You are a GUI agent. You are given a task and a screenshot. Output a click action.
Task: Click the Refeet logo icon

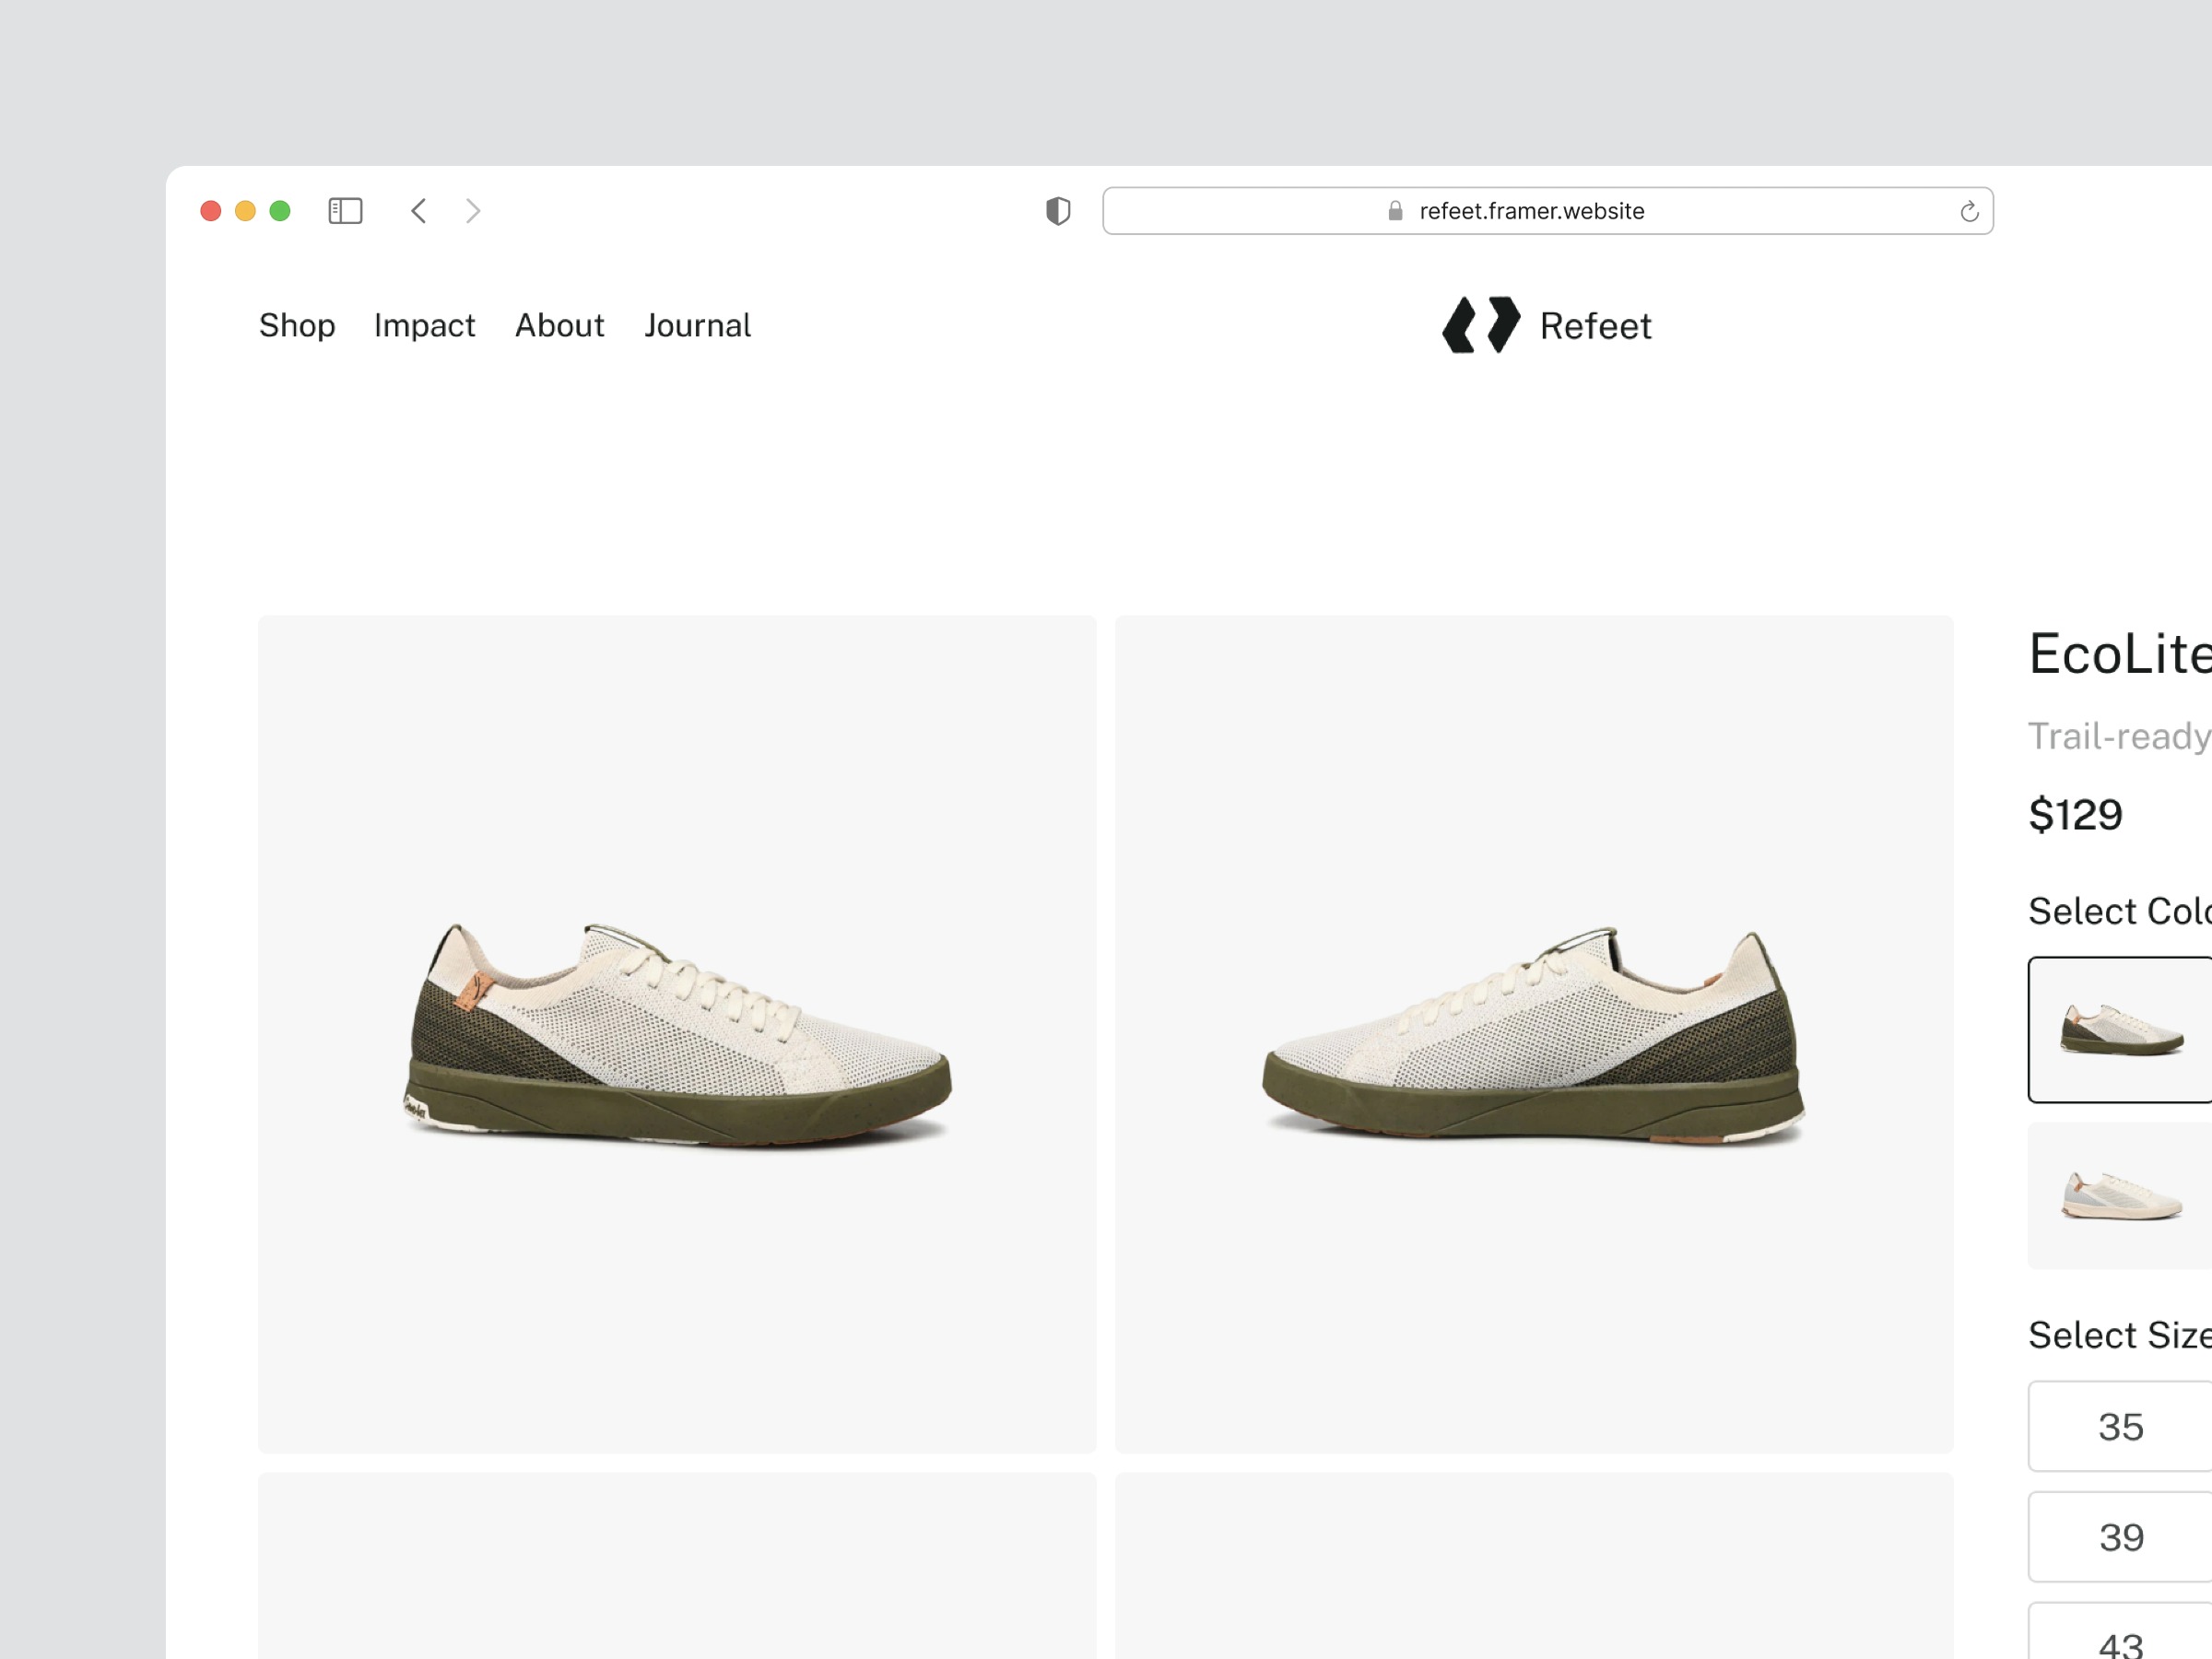click(x=1480, y=325)
